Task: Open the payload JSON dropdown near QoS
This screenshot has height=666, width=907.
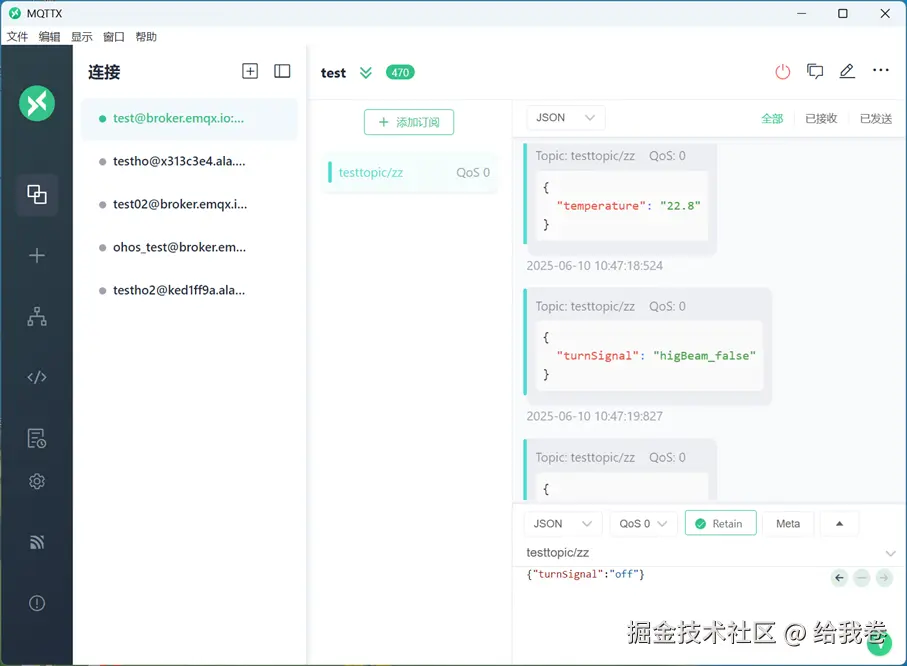Action: pyautogui.click(x=563, y=523)
